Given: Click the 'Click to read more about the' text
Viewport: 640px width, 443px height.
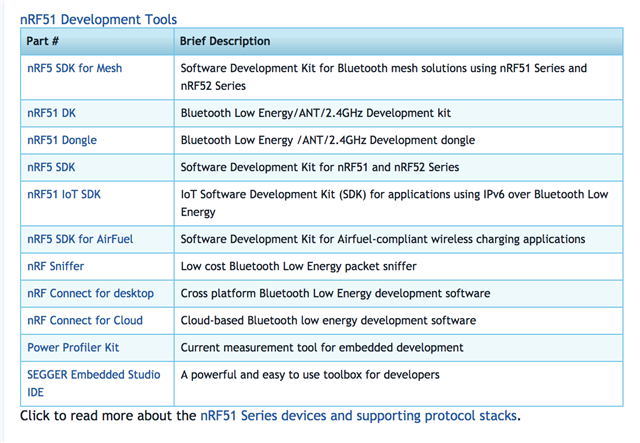Looking at the screenshot, I should [x=108, y=416].
